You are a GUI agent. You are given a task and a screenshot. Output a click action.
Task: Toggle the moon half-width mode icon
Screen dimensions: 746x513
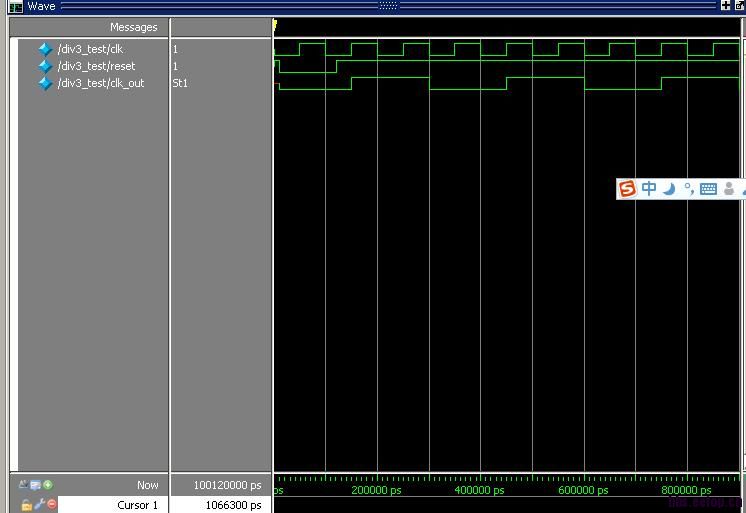669,189
